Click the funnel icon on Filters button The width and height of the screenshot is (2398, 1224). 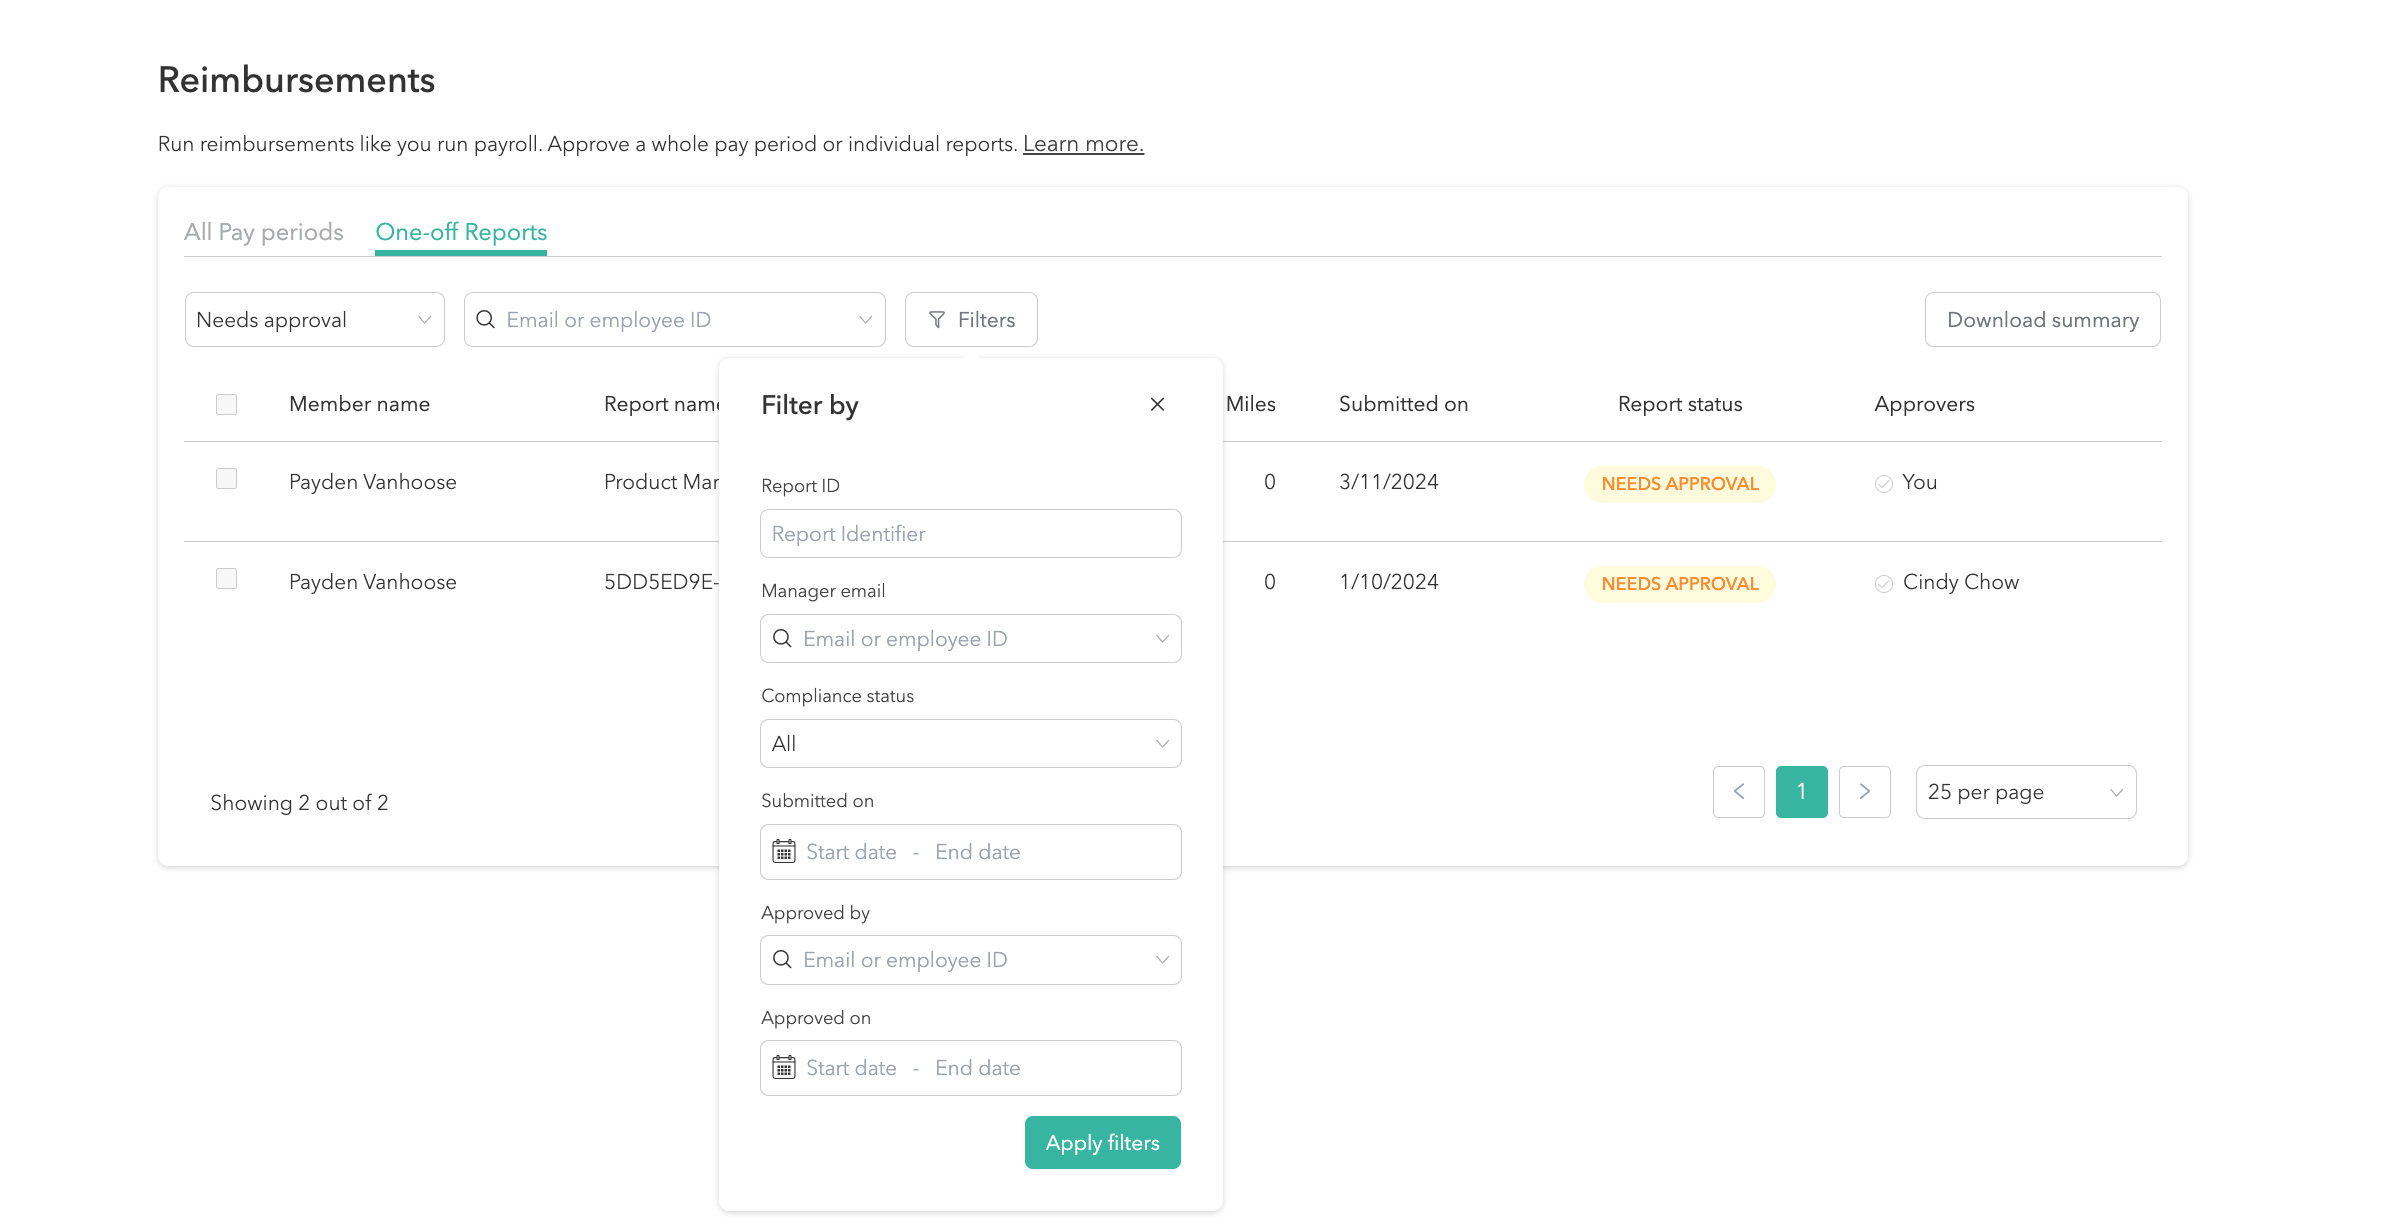pyautogui.click(x=937, y=320)
